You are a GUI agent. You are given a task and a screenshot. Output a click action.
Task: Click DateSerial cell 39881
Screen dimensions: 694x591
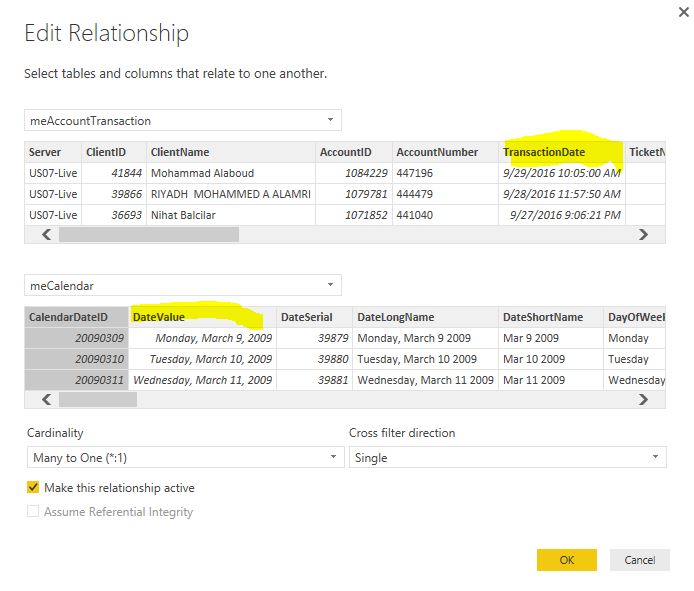point(314,380)
